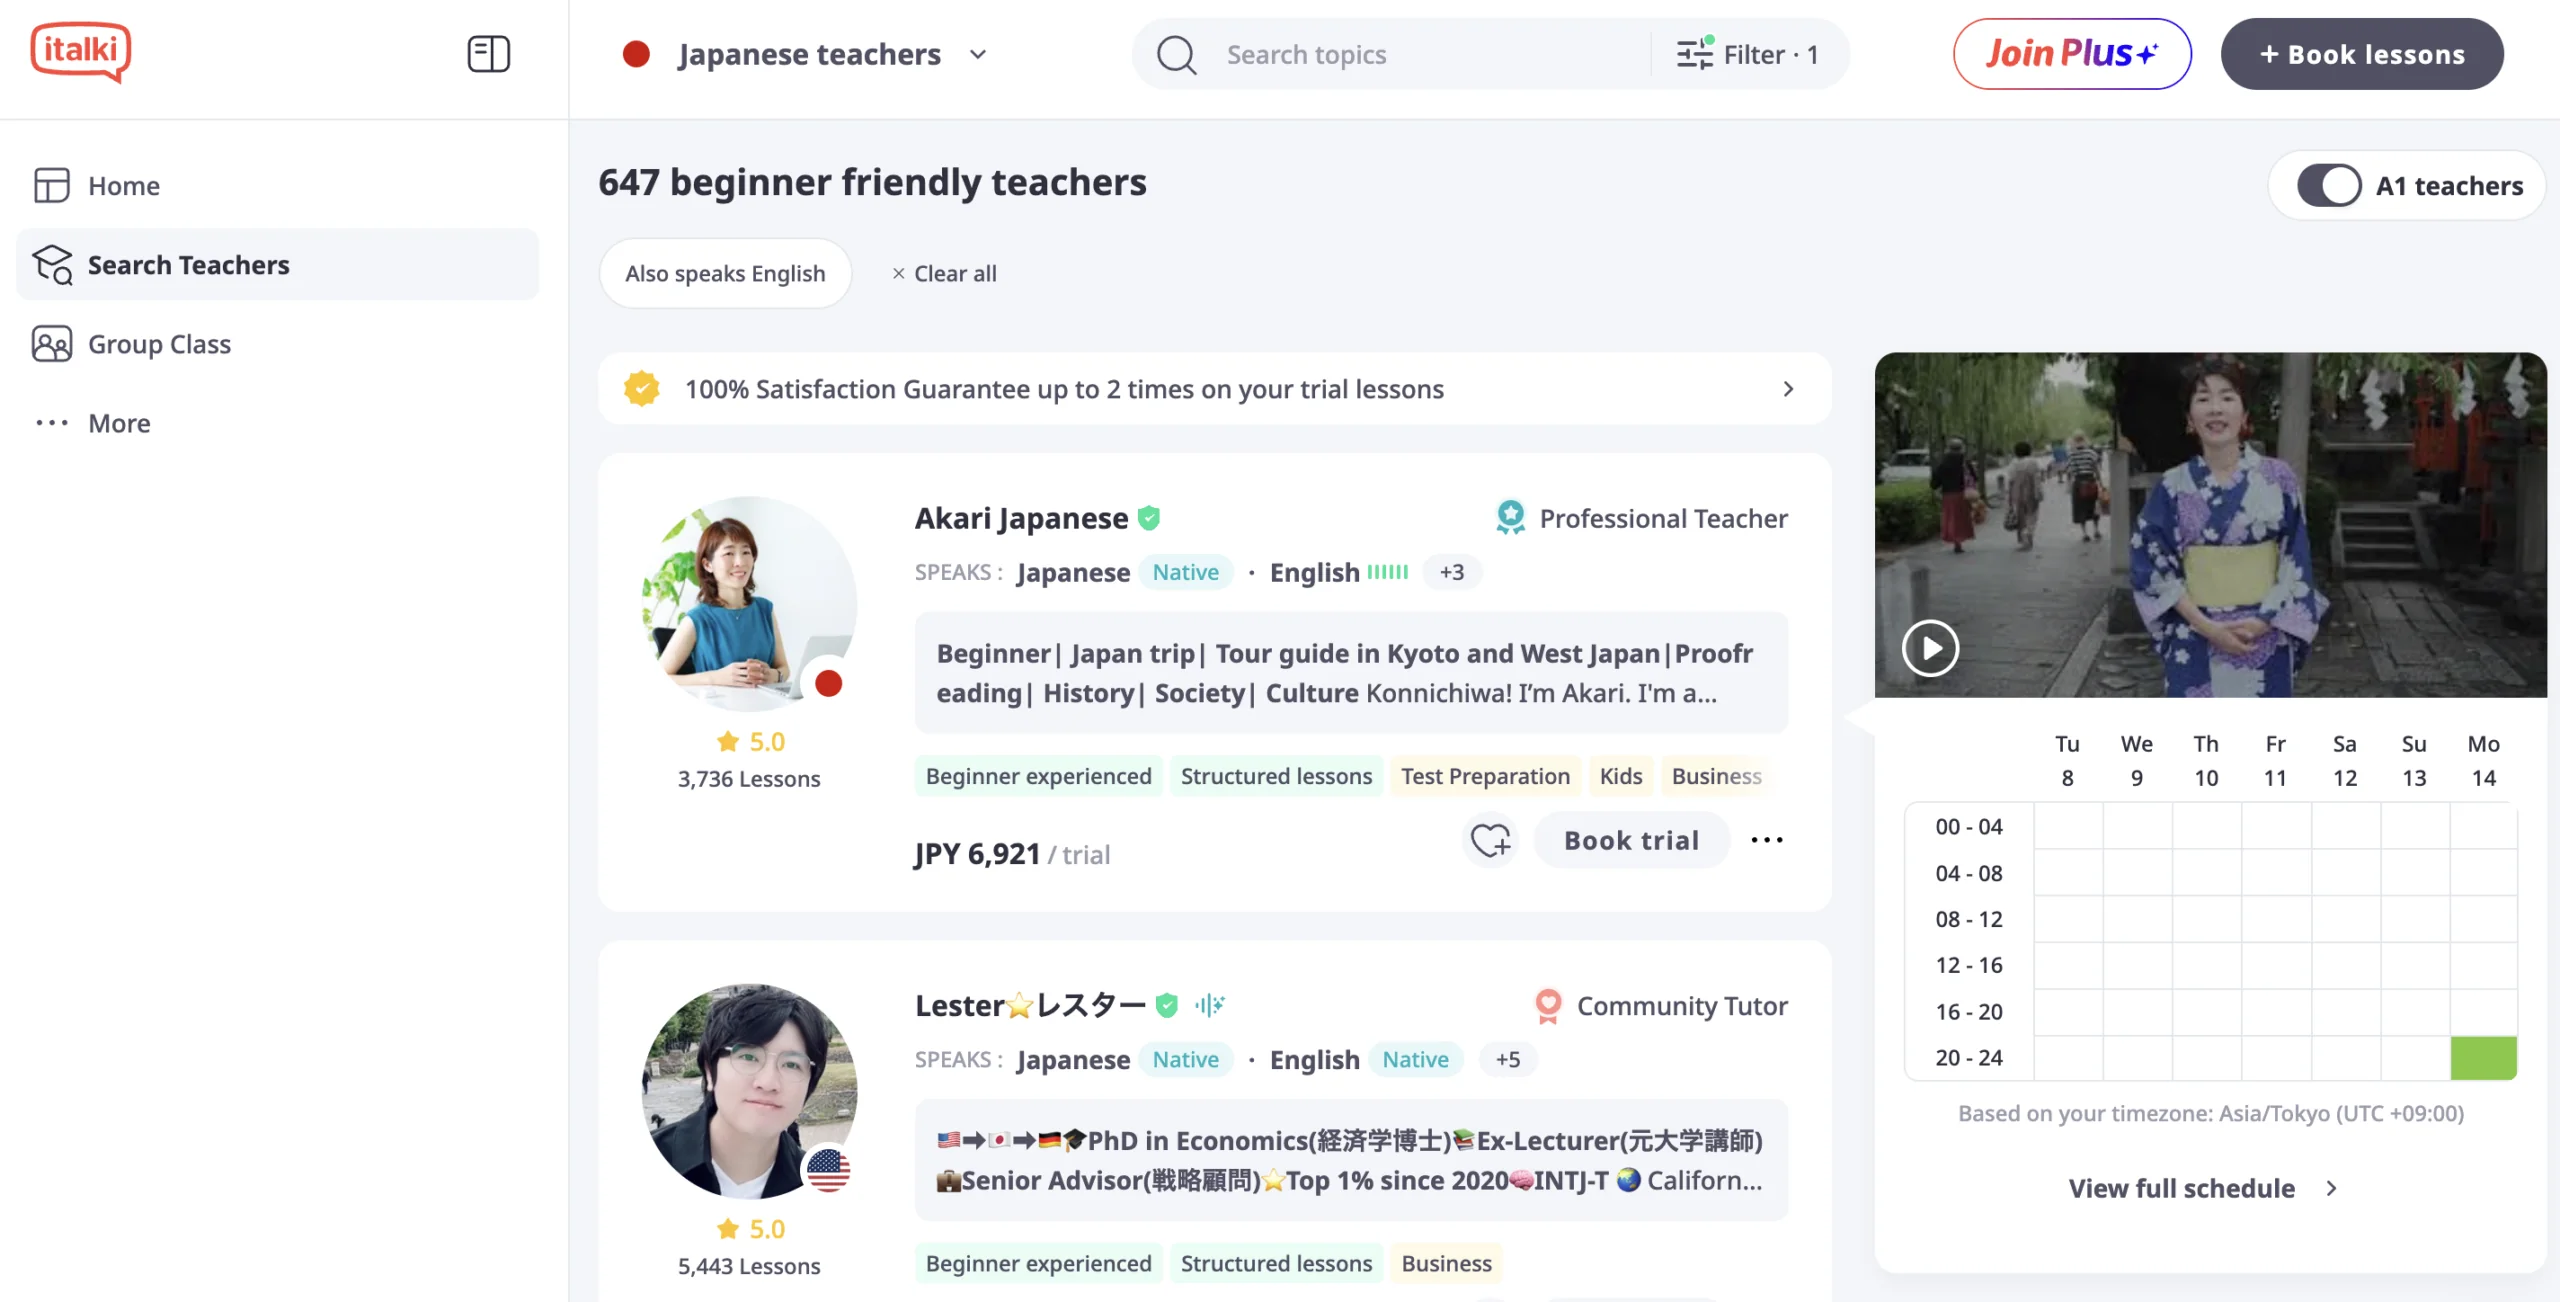Click Lester's 5.0 star rating
Screen dimensions: 2560x1302
(750, 1228)
